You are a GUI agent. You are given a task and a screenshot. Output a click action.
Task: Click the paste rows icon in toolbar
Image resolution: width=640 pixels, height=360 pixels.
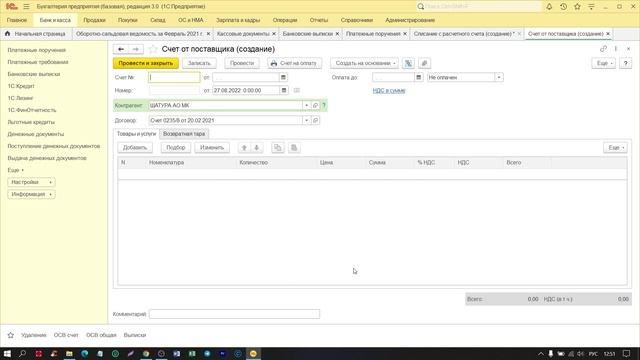pos(294,147)
